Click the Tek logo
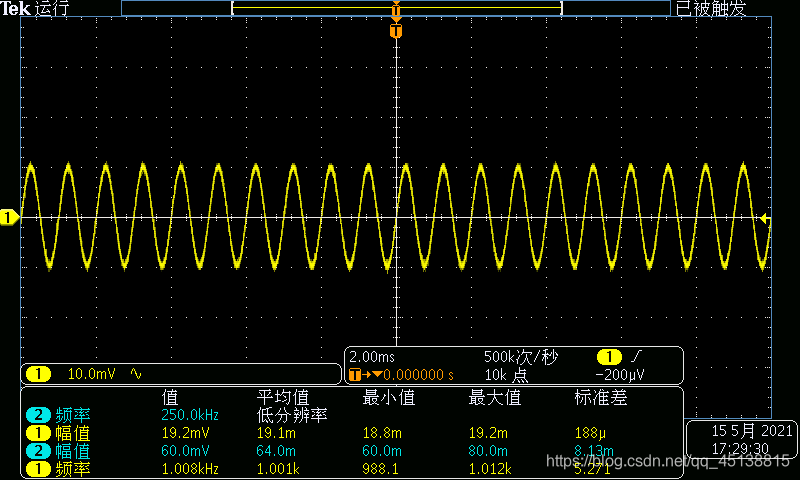Viewport: 800px width, 480px height. tap(15, 8)
